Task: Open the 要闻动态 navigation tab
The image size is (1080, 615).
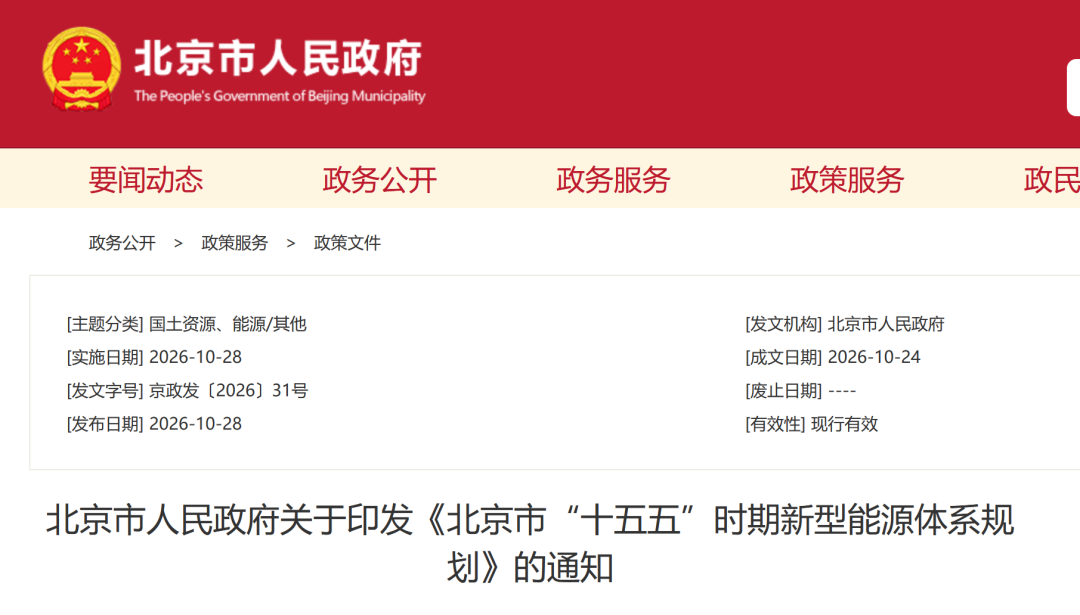Action: click(146, 180)
